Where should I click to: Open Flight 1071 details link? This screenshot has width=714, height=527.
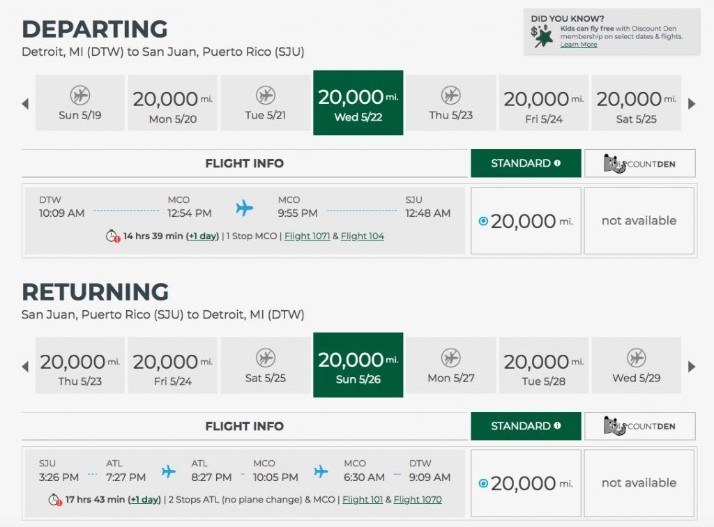click(308, 237)
